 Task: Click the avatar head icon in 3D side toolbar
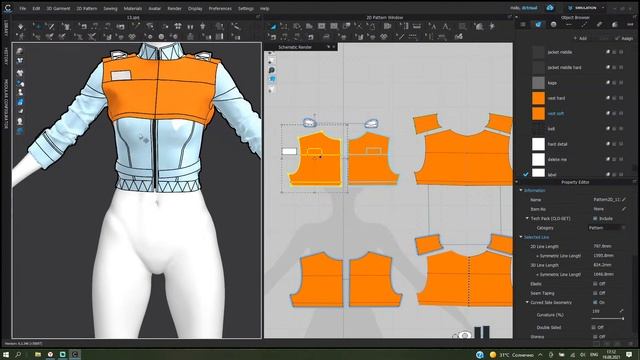tap(20, 121)
